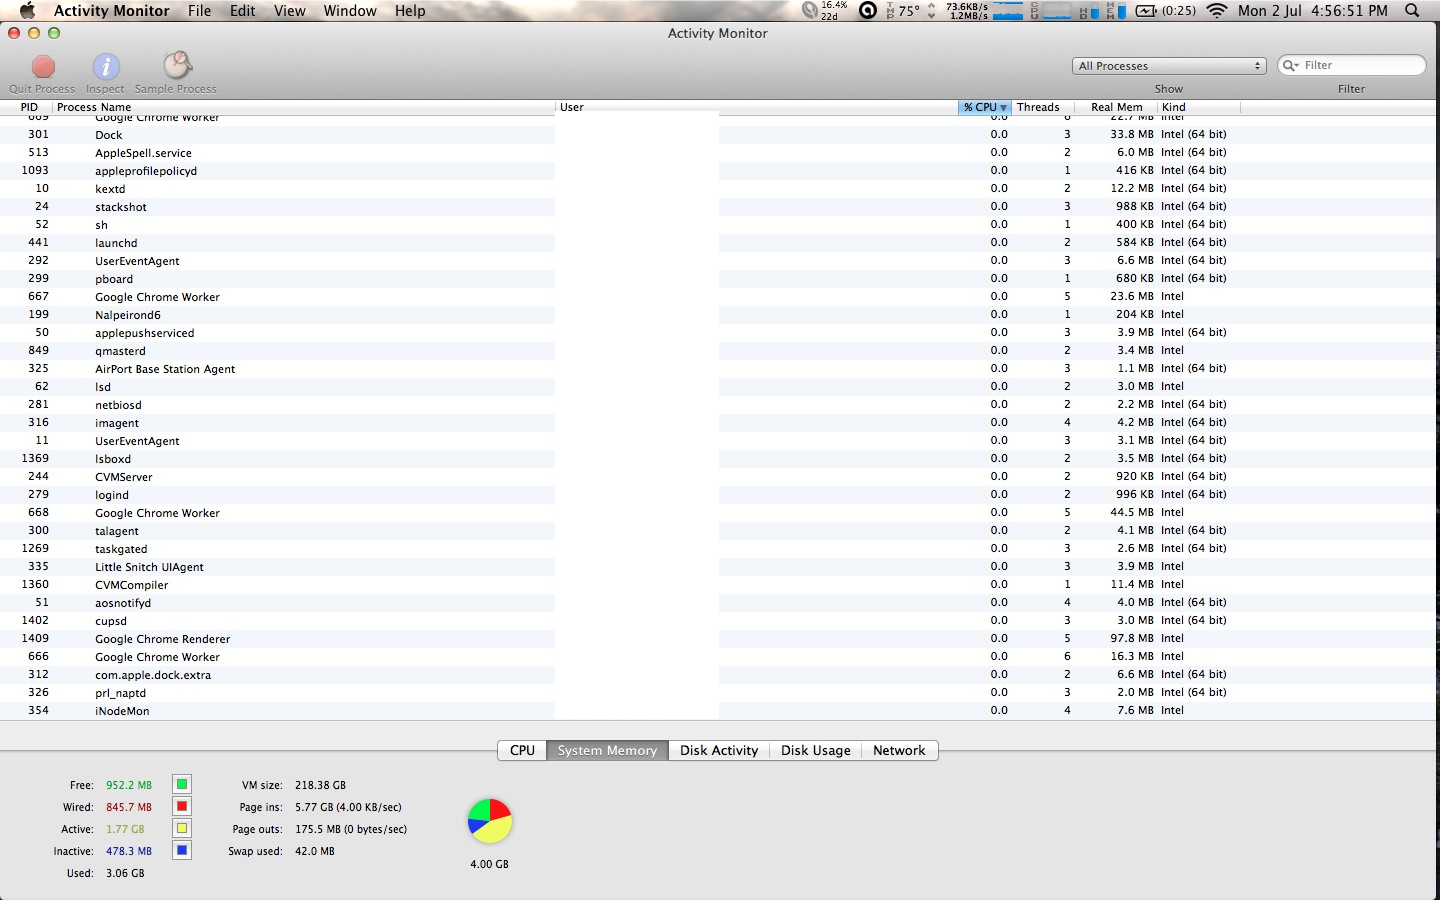Sort by the Threads column header

point(1043,107)
